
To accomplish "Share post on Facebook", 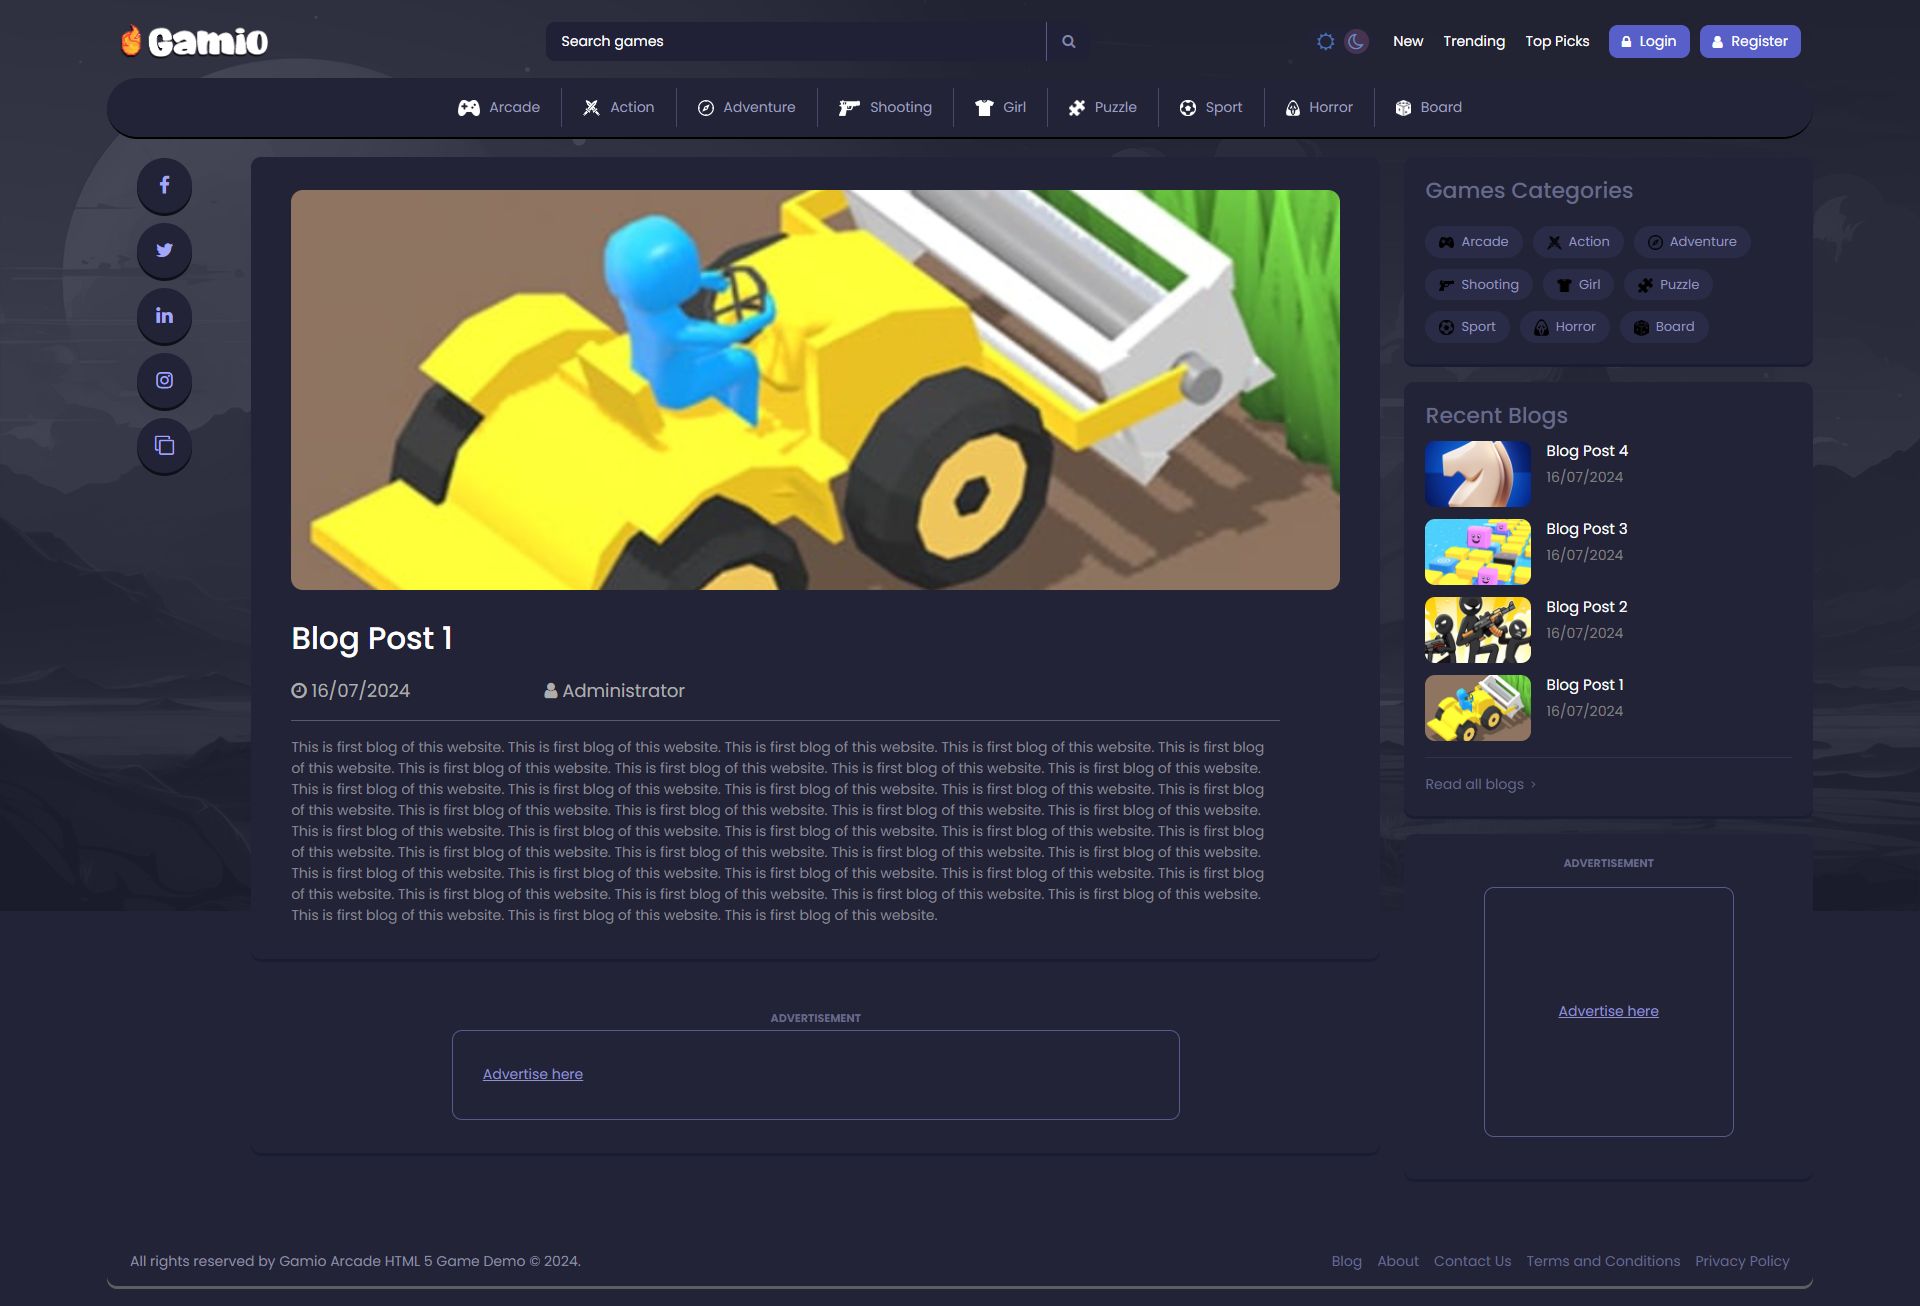I will pyautogui.click(x=164, y=185).
